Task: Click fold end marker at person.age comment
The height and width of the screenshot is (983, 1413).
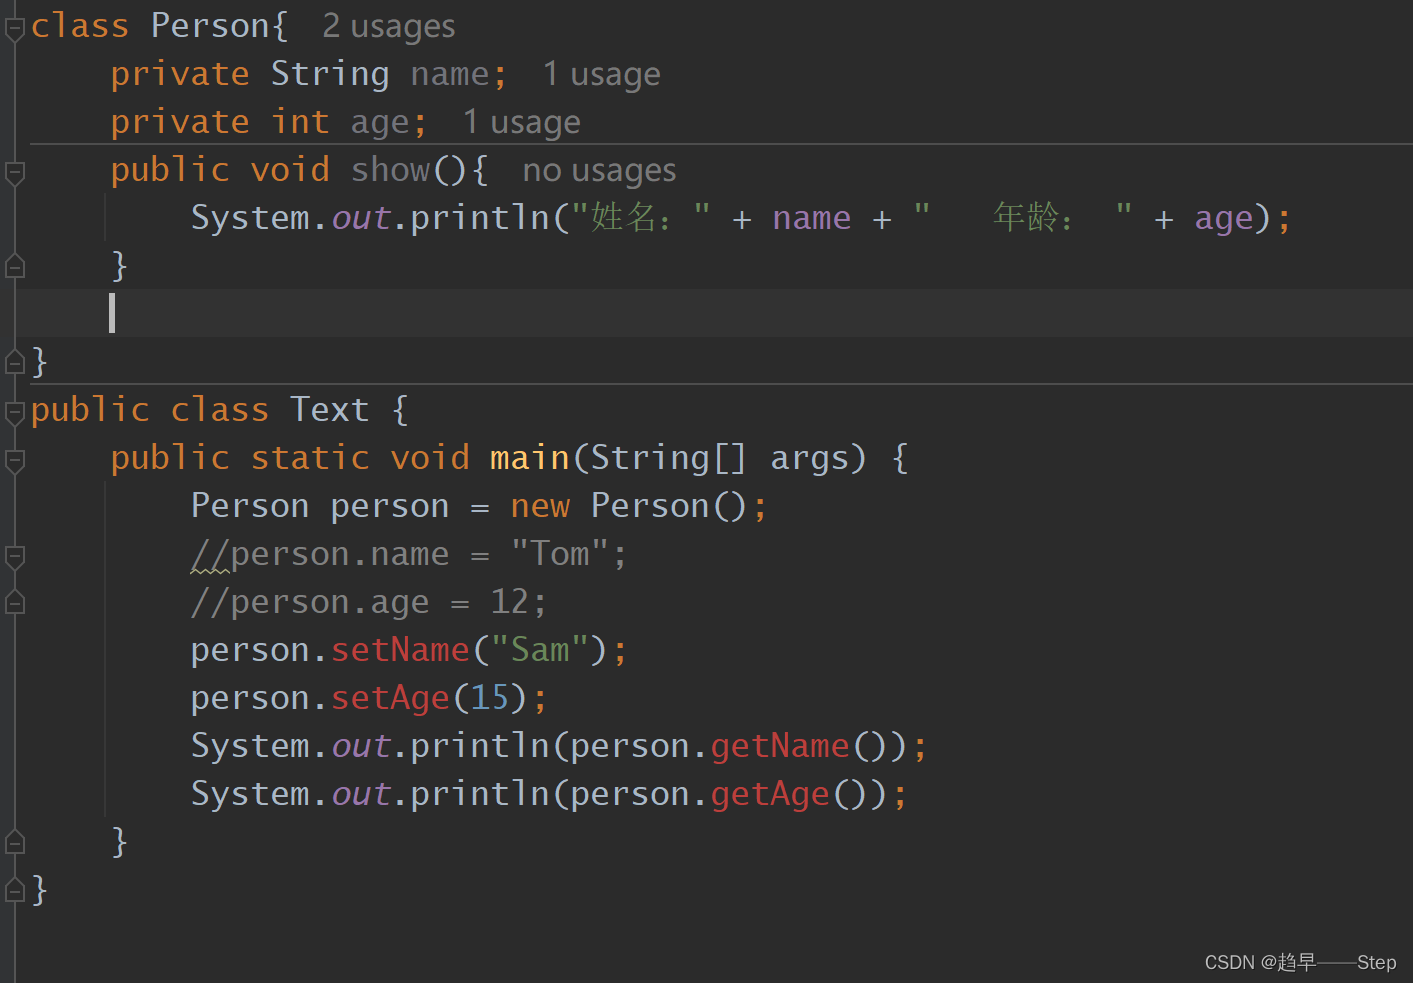Action: (15, 602)
